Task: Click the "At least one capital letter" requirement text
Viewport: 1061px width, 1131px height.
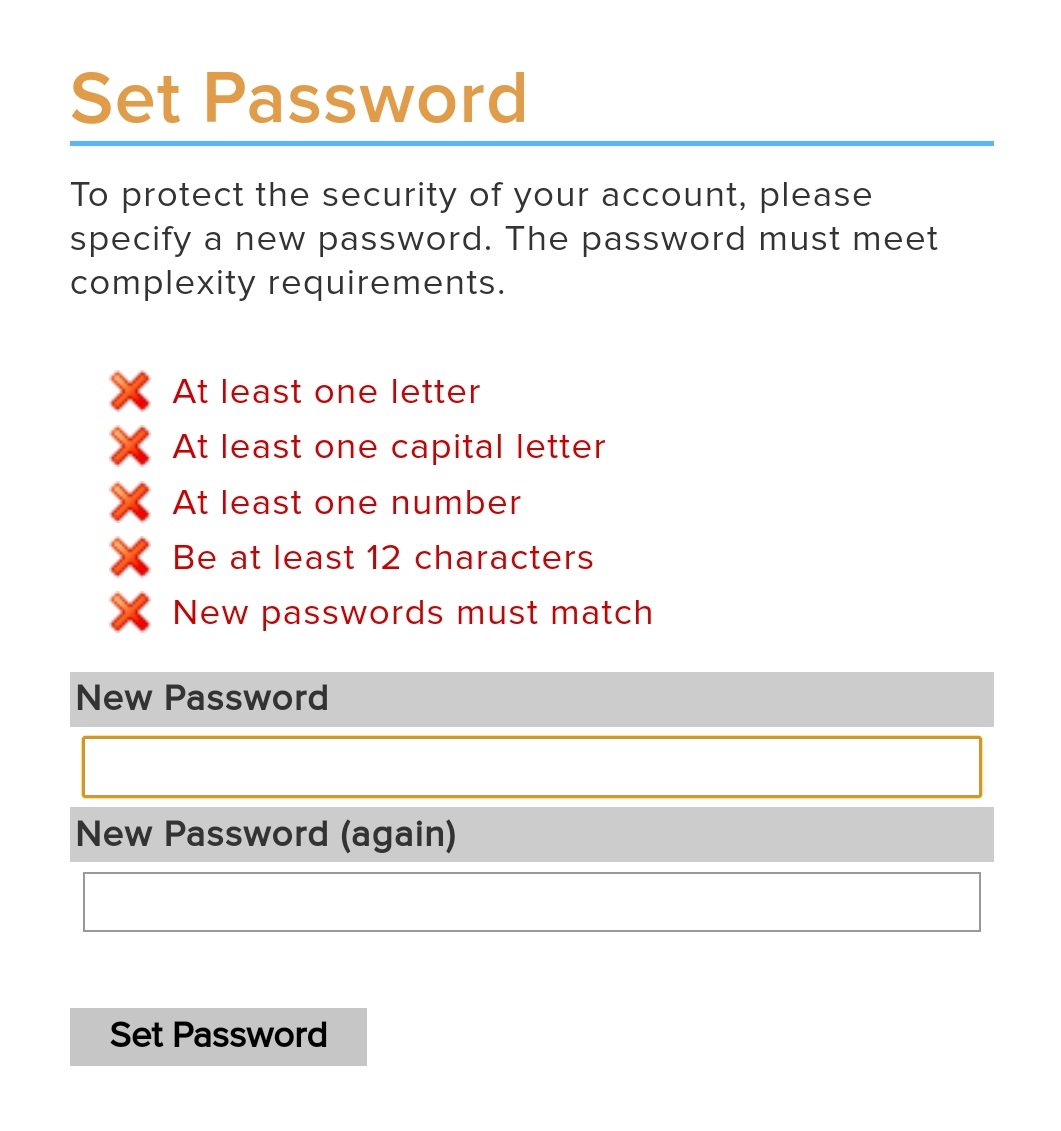Action: point(389,447)
